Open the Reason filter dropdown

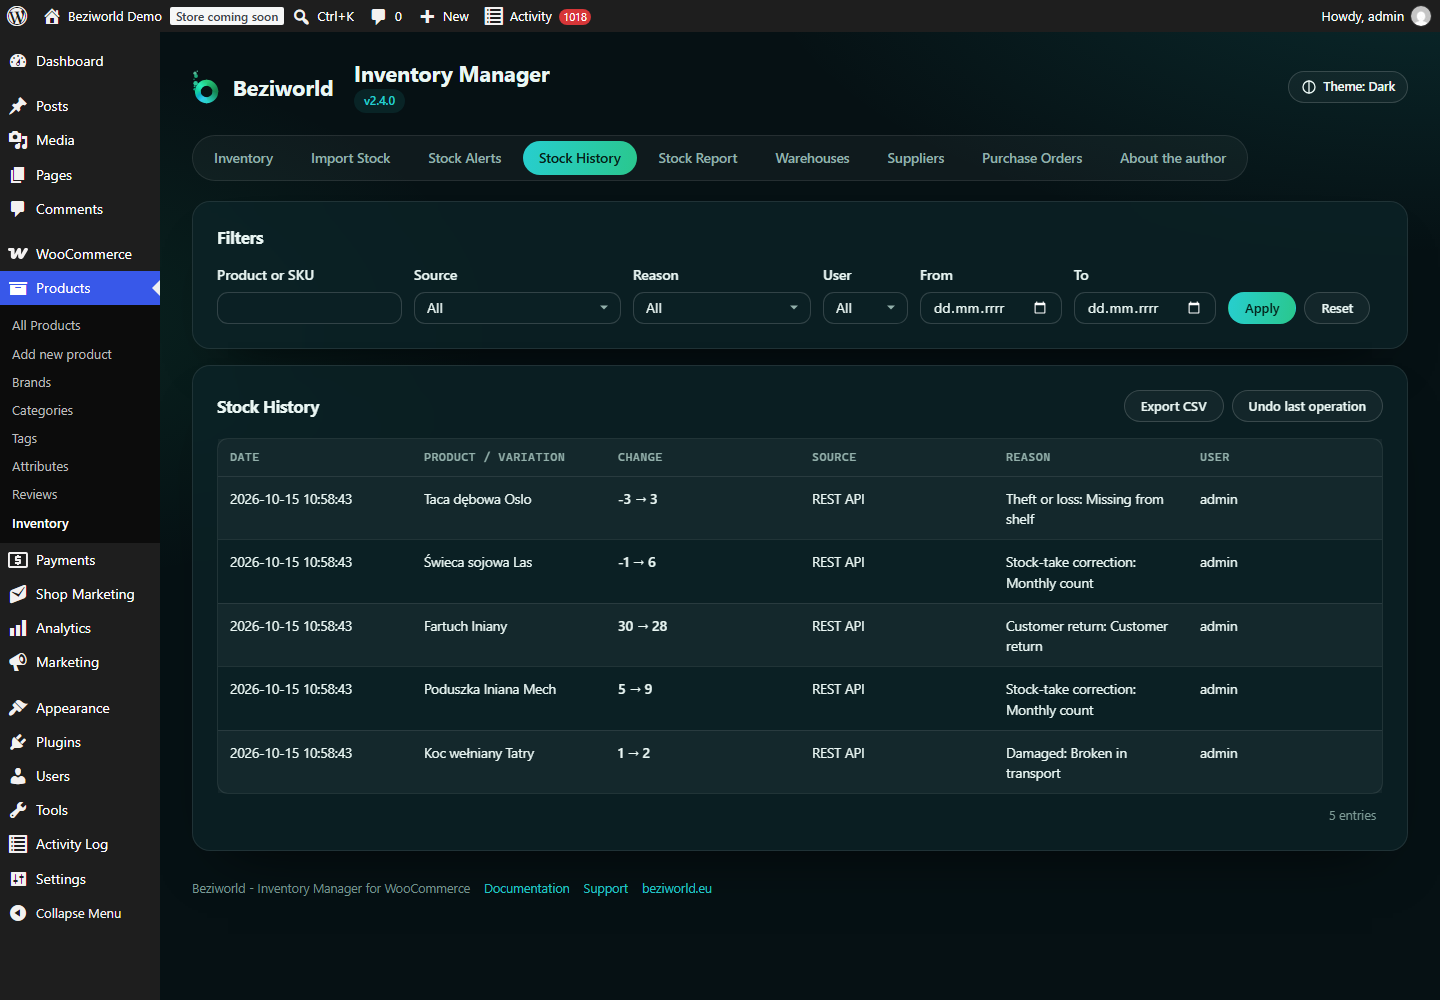[722, 308]
